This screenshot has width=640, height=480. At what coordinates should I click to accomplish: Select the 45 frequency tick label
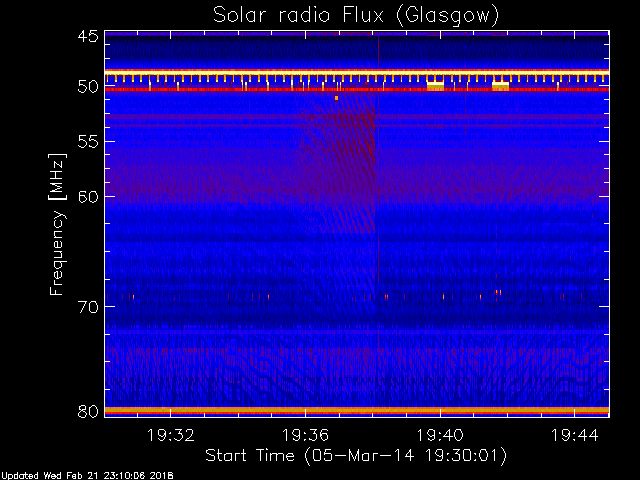pos(88,36)
